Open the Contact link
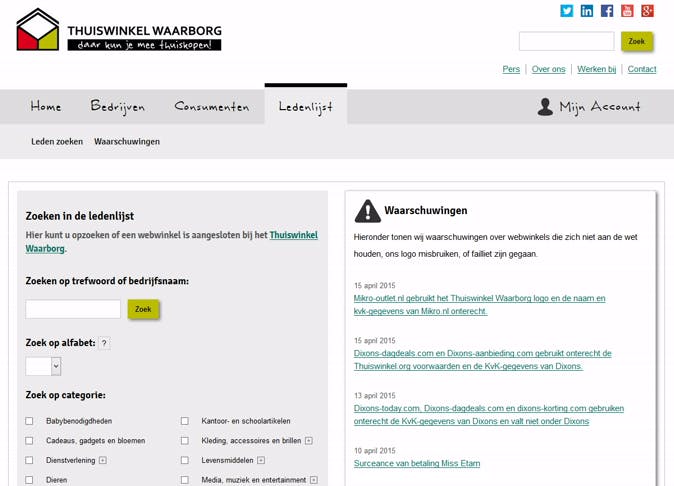Screen dimensions: 674x486 (x=642, y=69)
